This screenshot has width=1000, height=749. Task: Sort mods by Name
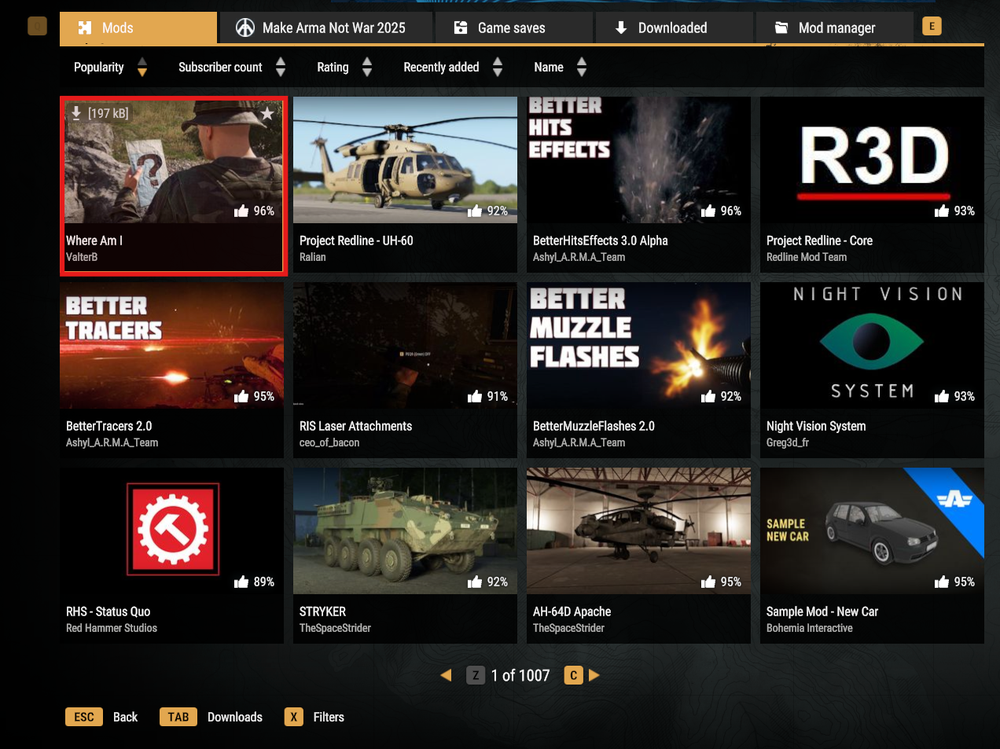click(x=560, y=67)
